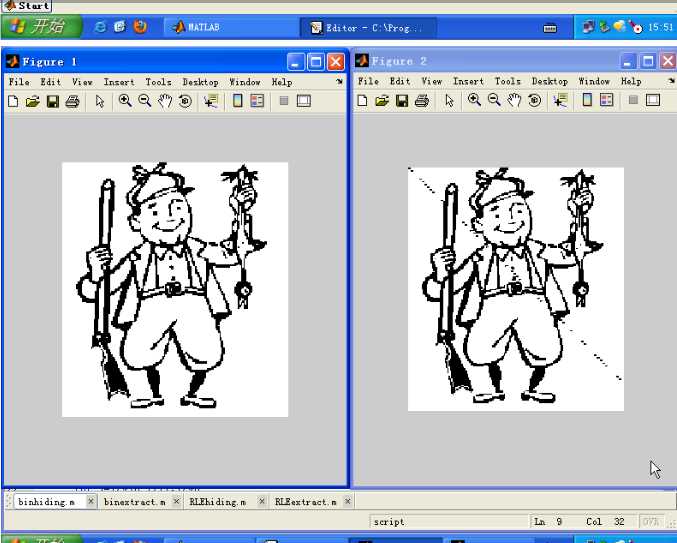
Task: Click Save icon in Figure 2 toolbar
Action: [402, 101]
